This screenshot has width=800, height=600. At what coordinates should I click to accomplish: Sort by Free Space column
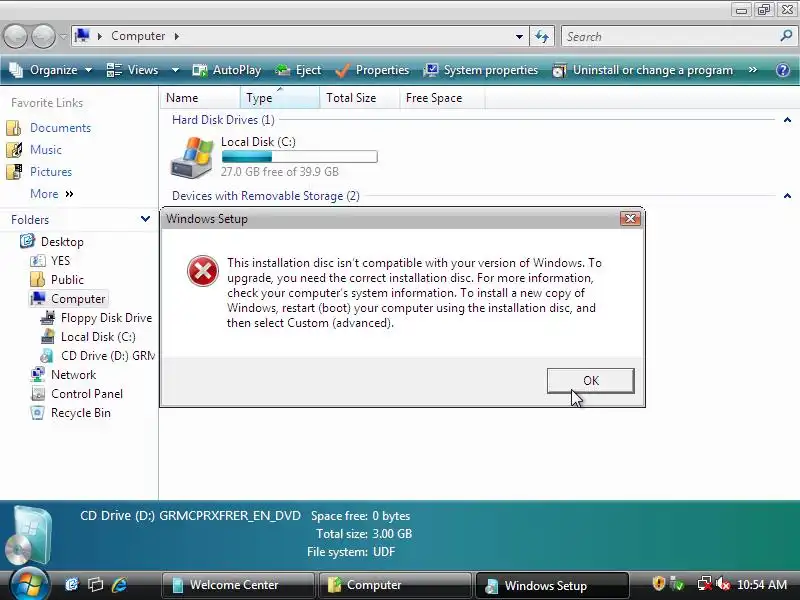(442, 97)
